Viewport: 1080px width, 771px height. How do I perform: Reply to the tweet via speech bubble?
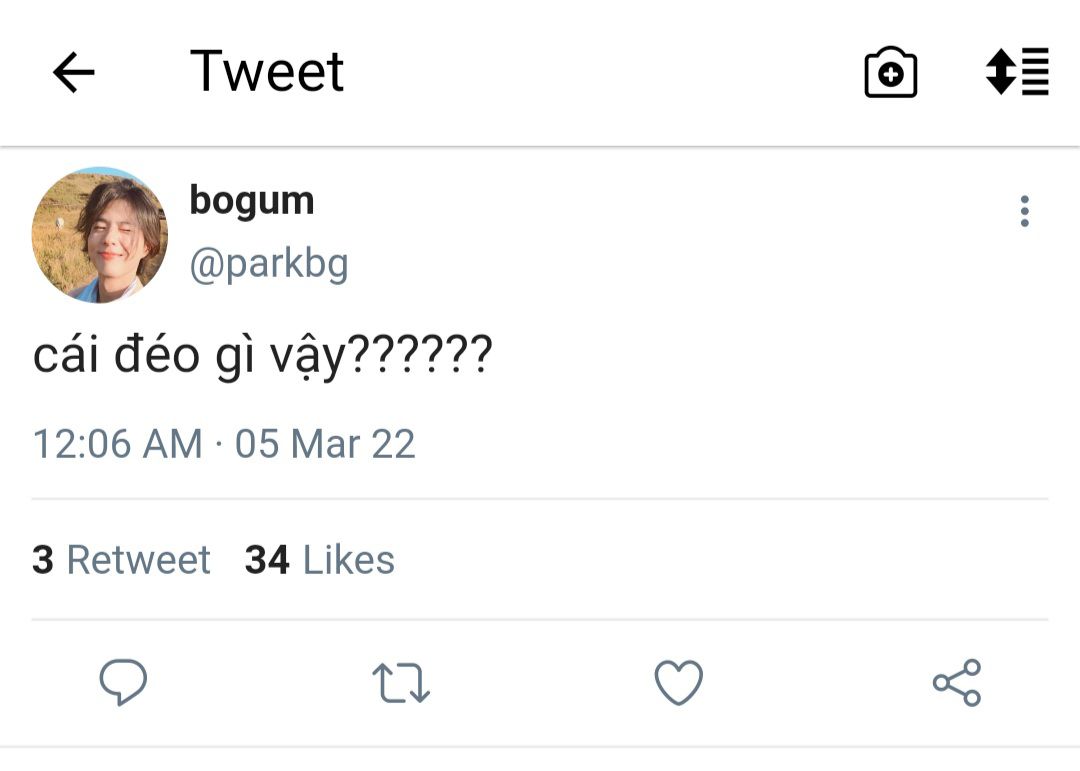click(x=123, y=683)
